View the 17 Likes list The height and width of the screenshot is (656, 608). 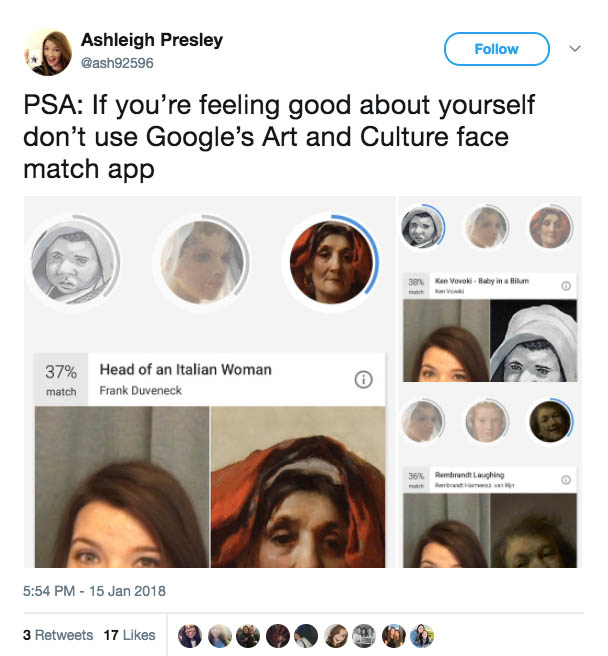point(130,635)
